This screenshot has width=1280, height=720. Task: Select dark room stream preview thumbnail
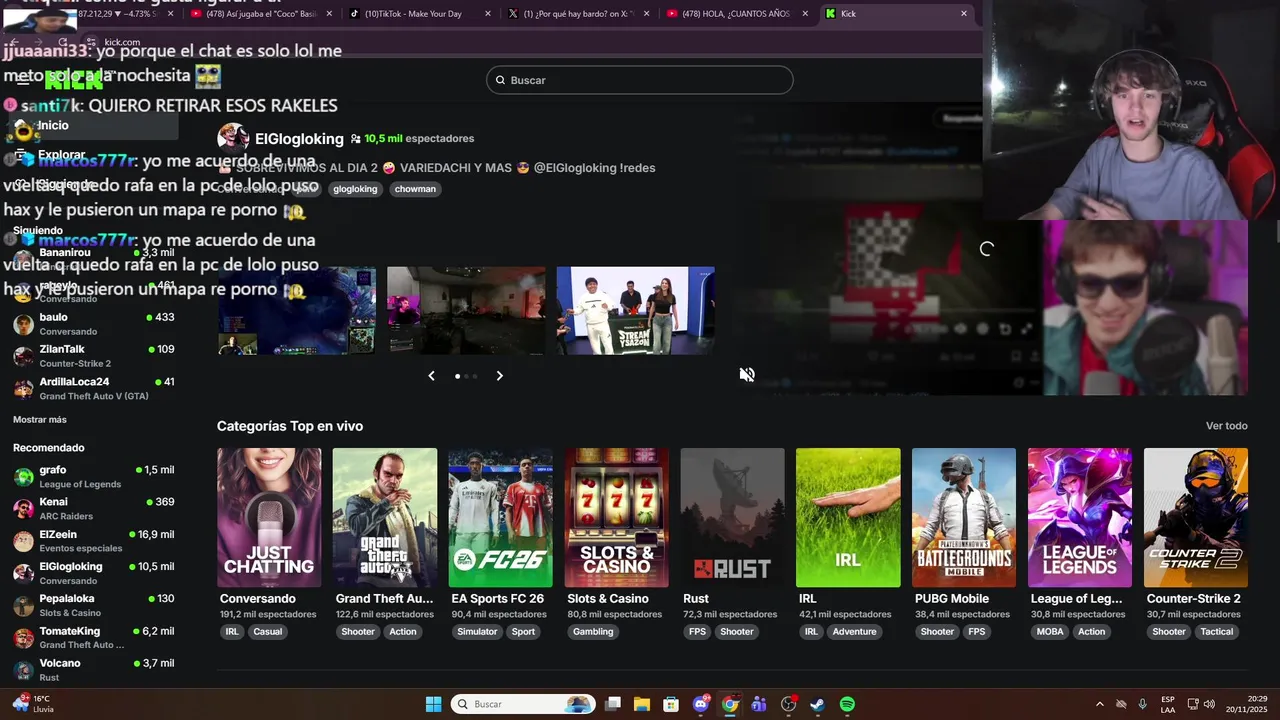coord(466,310)
